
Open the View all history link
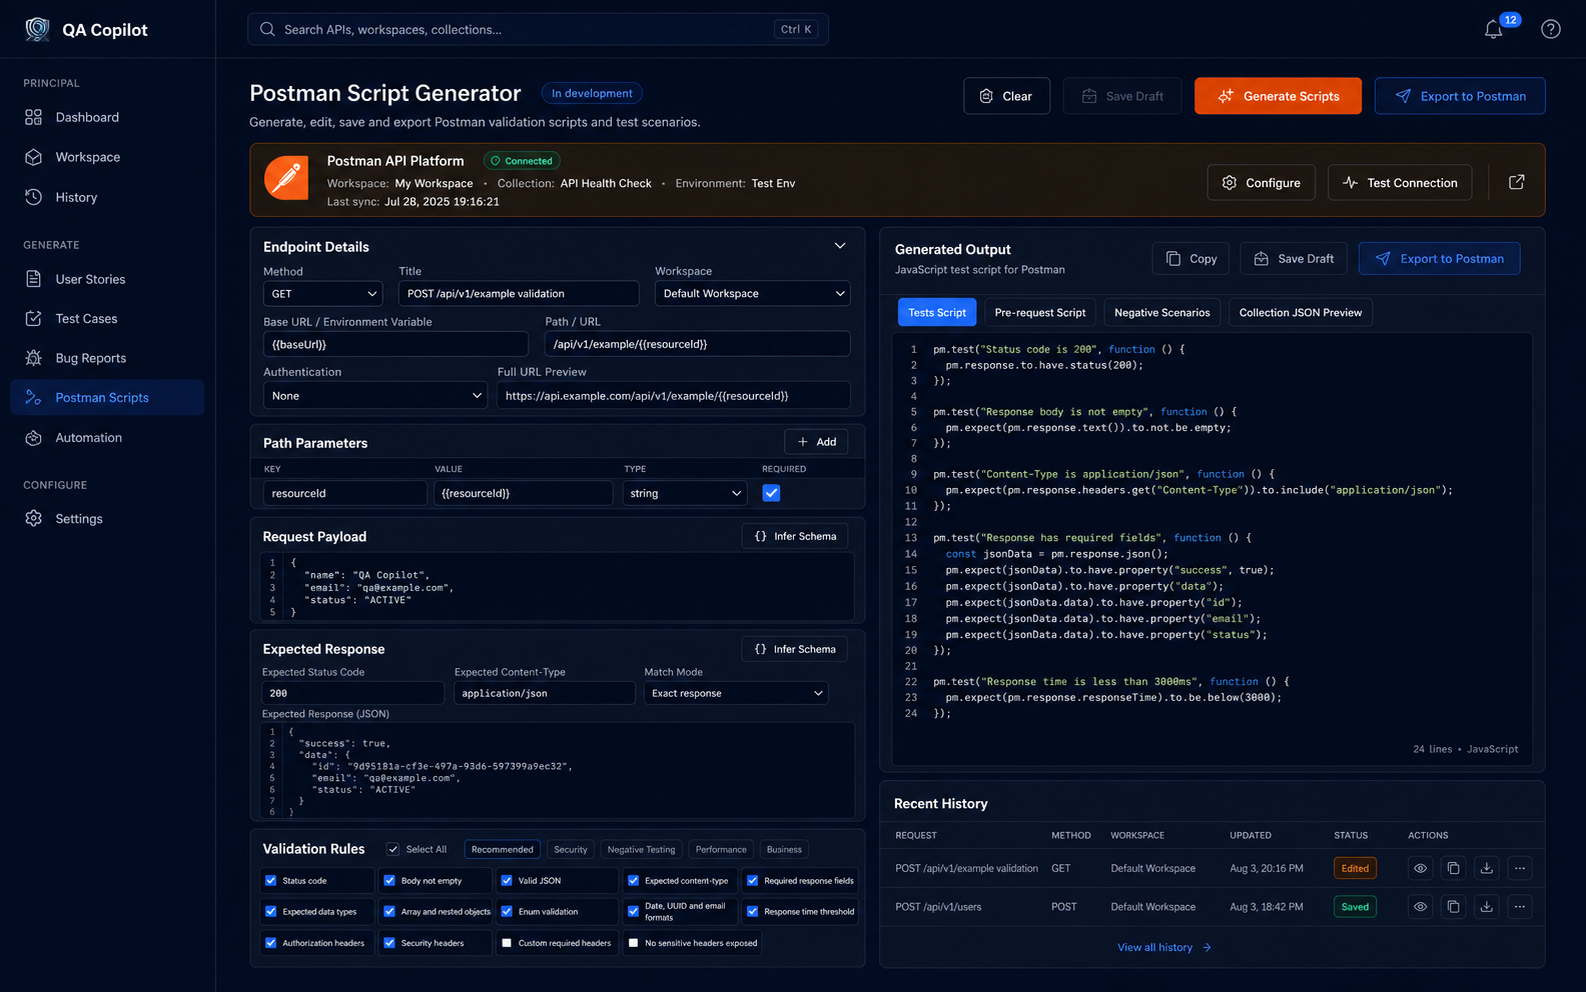(x=1164, y=948)
